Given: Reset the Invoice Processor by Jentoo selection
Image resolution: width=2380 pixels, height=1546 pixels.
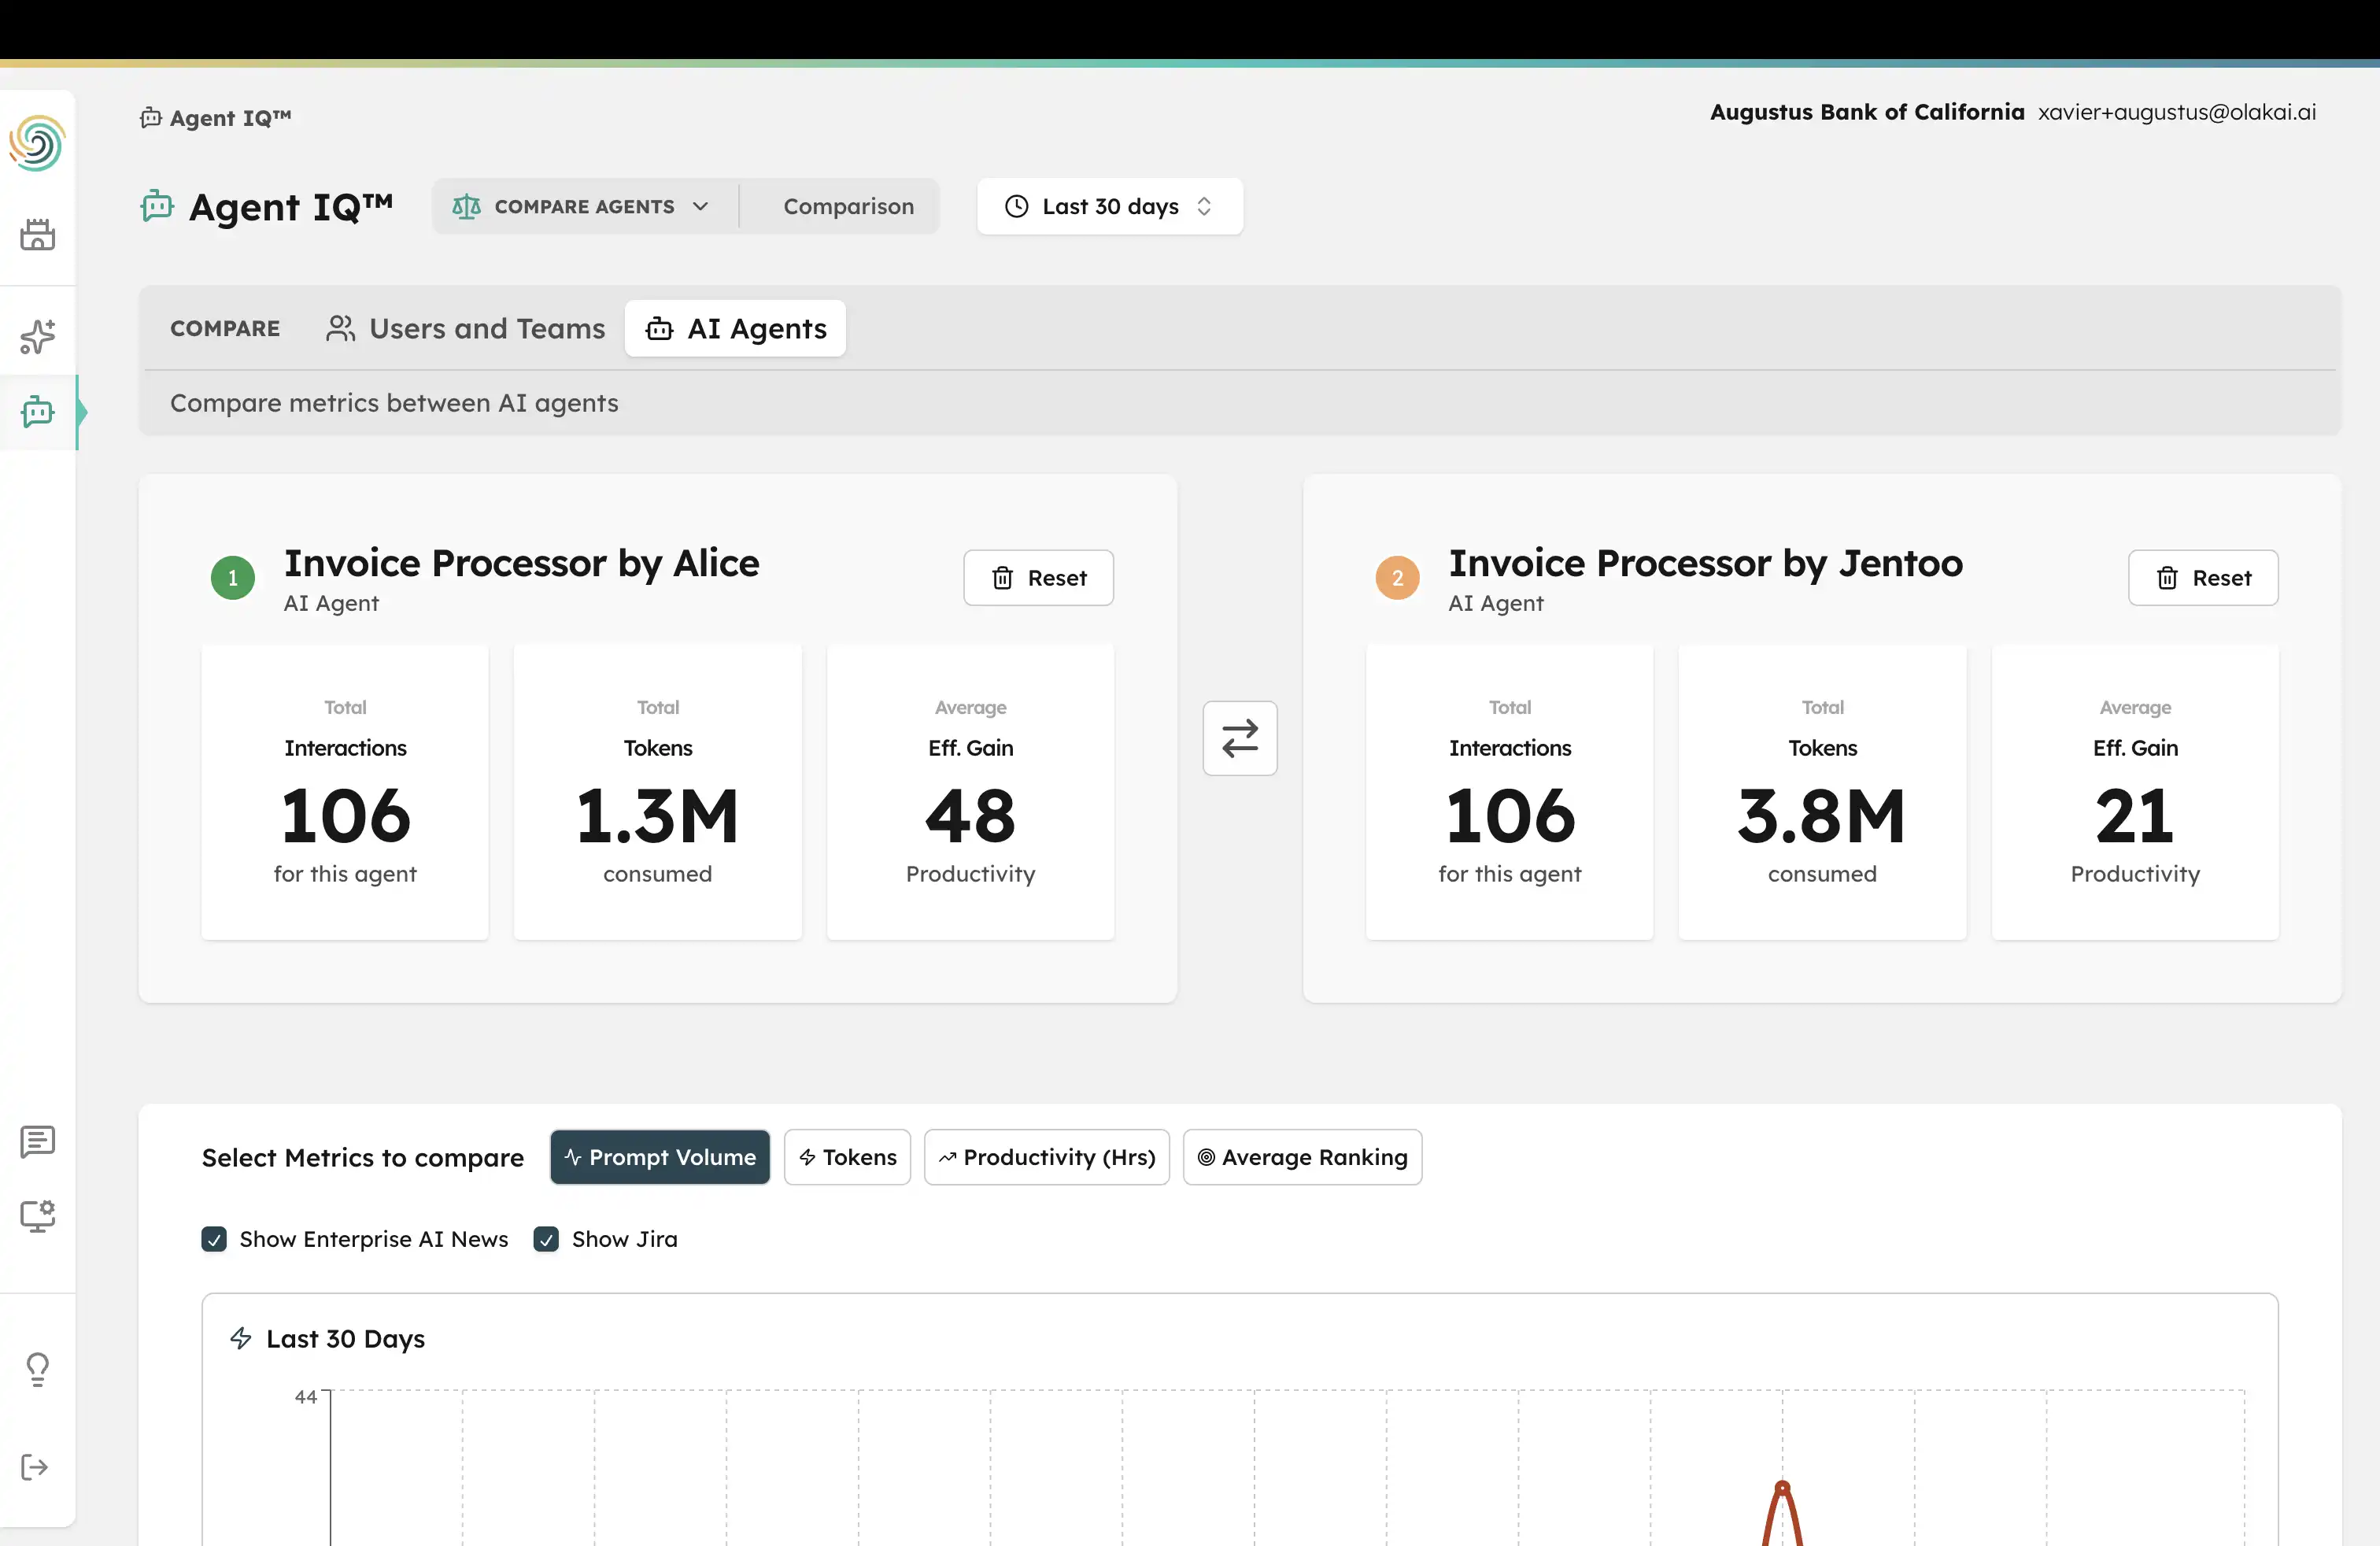Looking at the screenshot, I should 2203,577.
